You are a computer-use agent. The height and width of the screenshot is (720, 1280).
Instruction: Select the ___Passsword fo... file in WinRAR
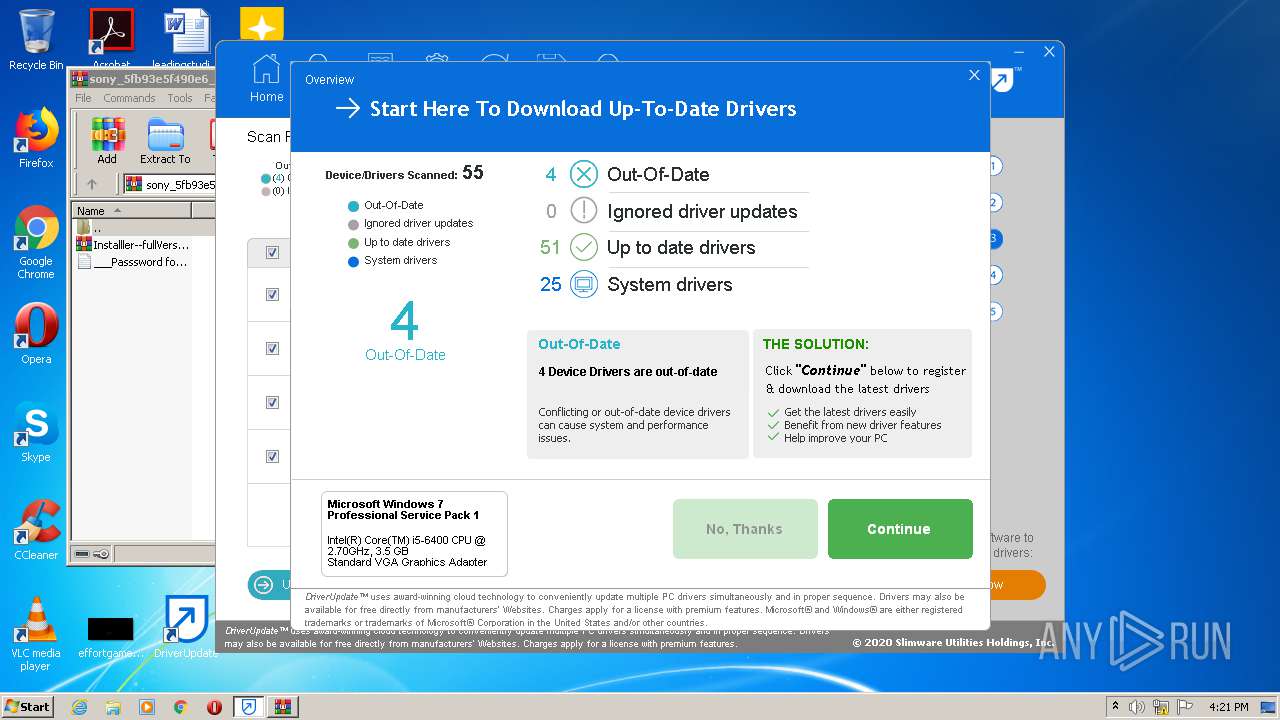tap(133, 262)
